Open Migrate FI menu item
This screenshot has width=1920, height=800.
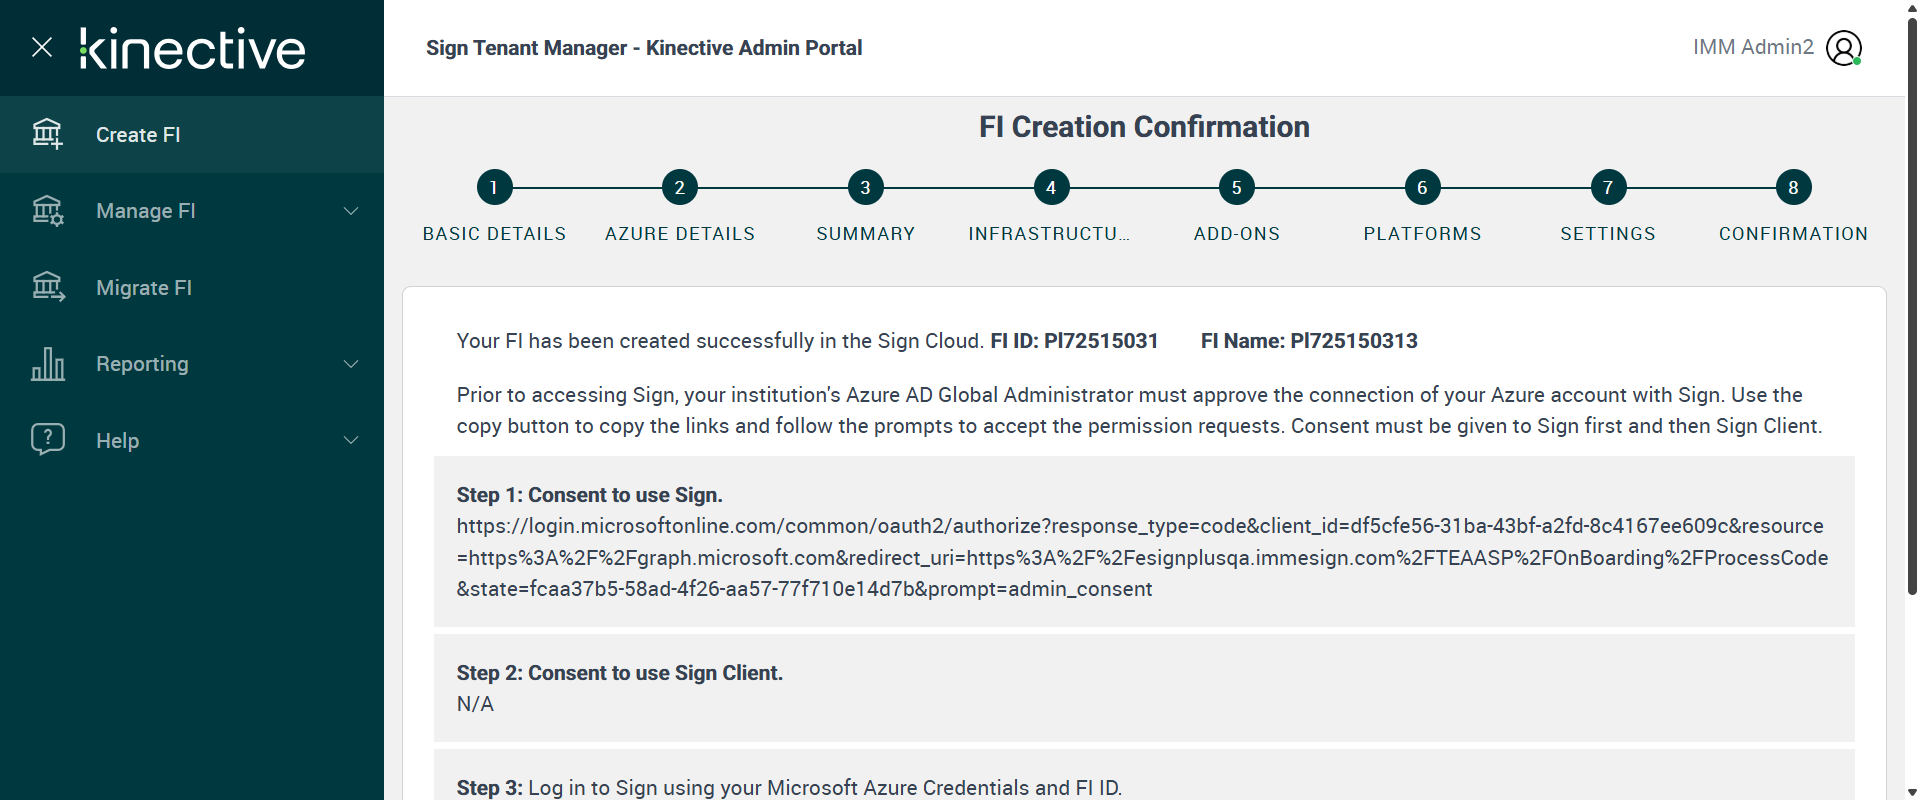[144, 288]
